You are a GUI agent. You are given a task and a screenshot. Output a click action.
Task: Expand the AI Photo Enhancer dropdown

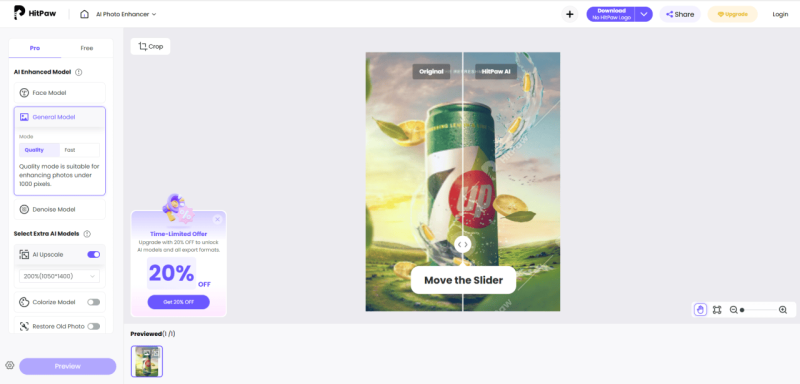tap(126, 14)
